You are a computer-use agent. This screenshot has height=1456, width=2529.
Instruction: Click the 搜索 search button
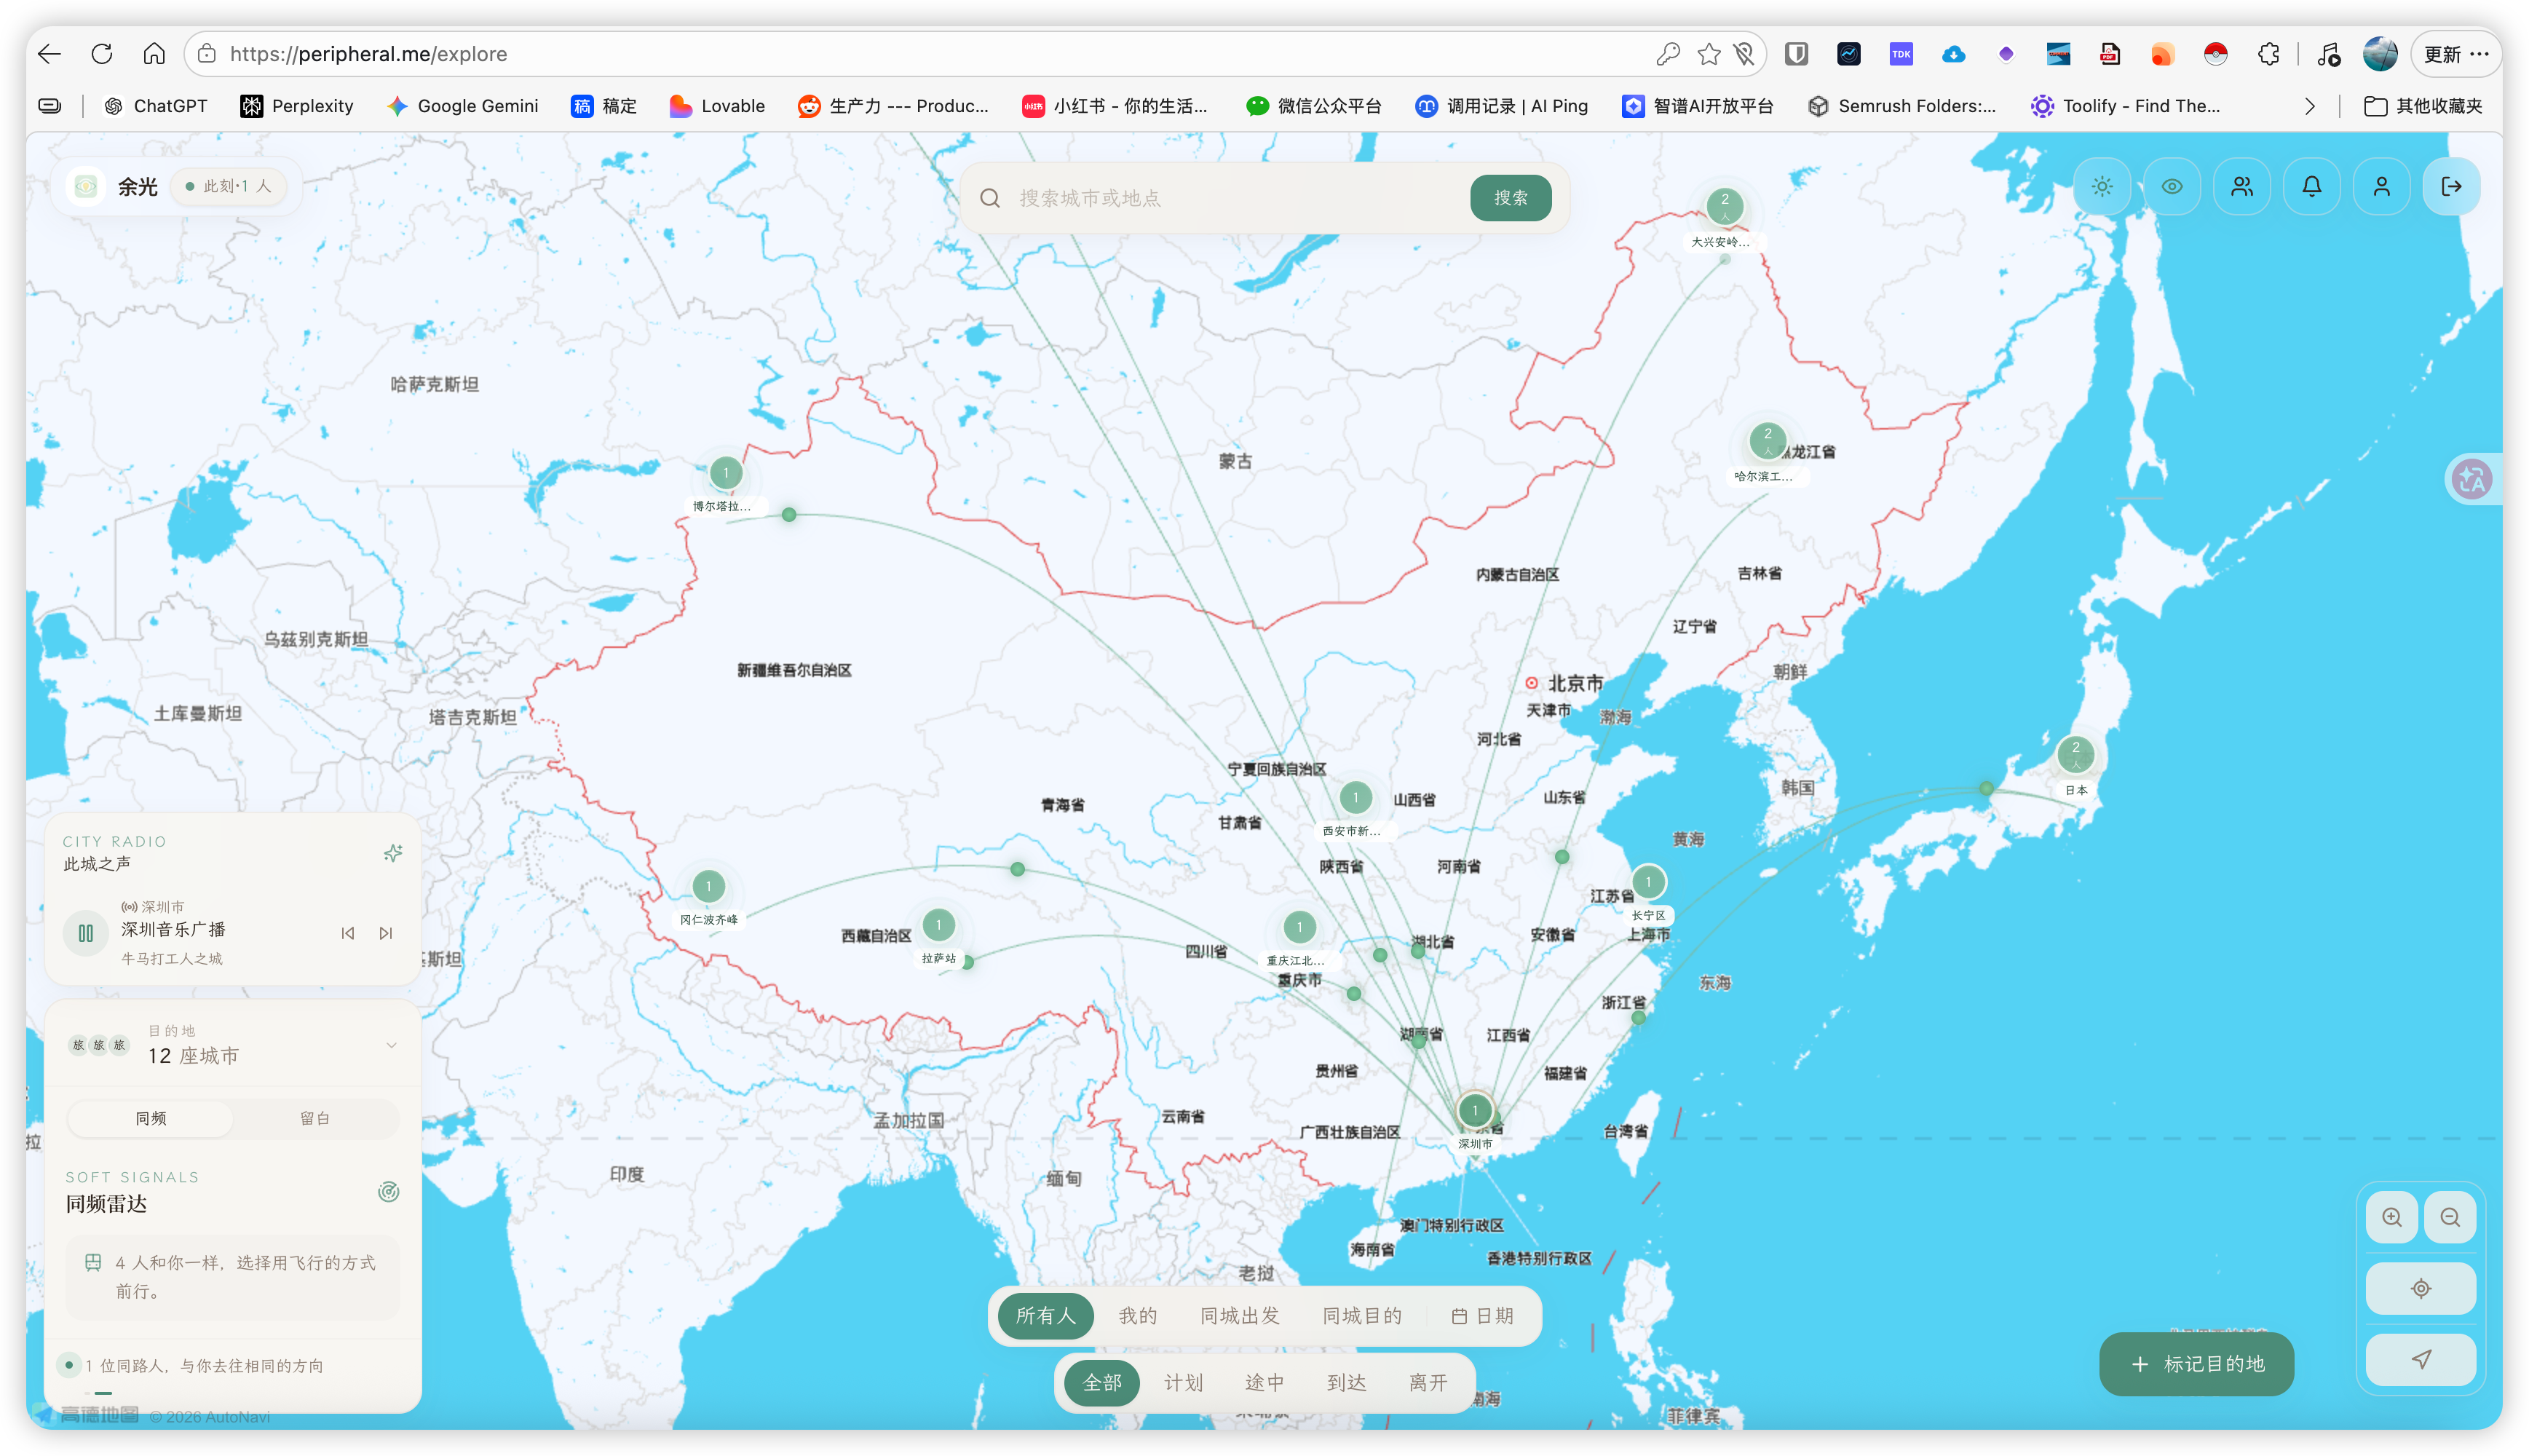pyautogui.click(x=1510, y=198)
